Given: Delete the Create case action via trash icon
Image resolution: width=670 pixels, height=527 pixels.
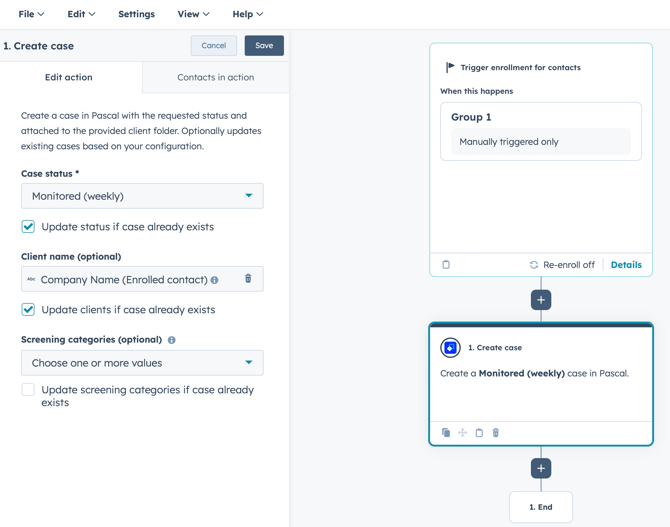Looking at the screenshot, I should (x=496, y=433).
